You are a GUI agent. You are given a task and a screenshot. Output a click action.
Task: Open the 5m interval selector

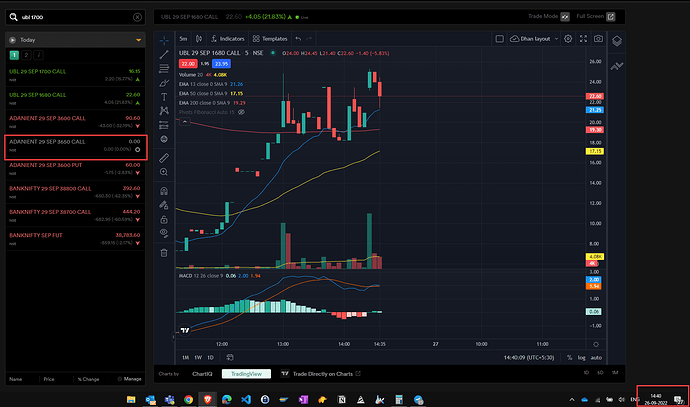pyautogui.click(x=183, y=39)
